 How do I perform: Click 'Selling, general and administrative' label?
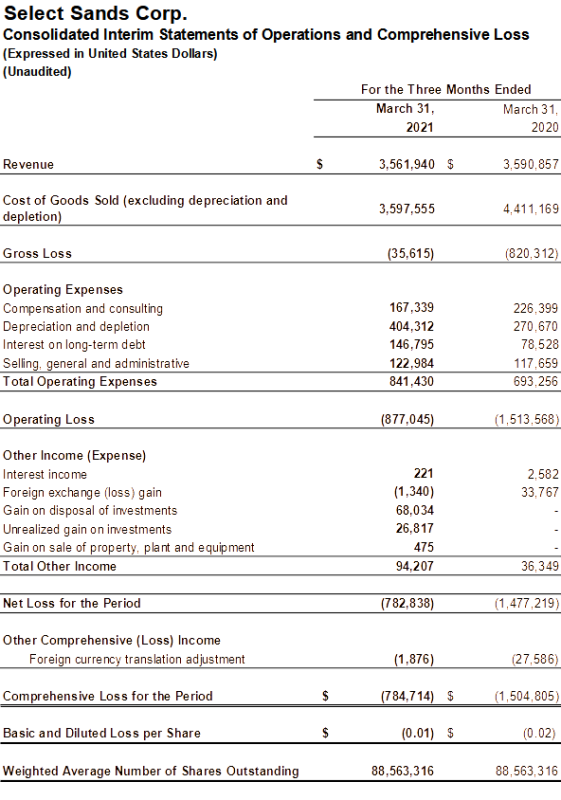pos(96,363)
